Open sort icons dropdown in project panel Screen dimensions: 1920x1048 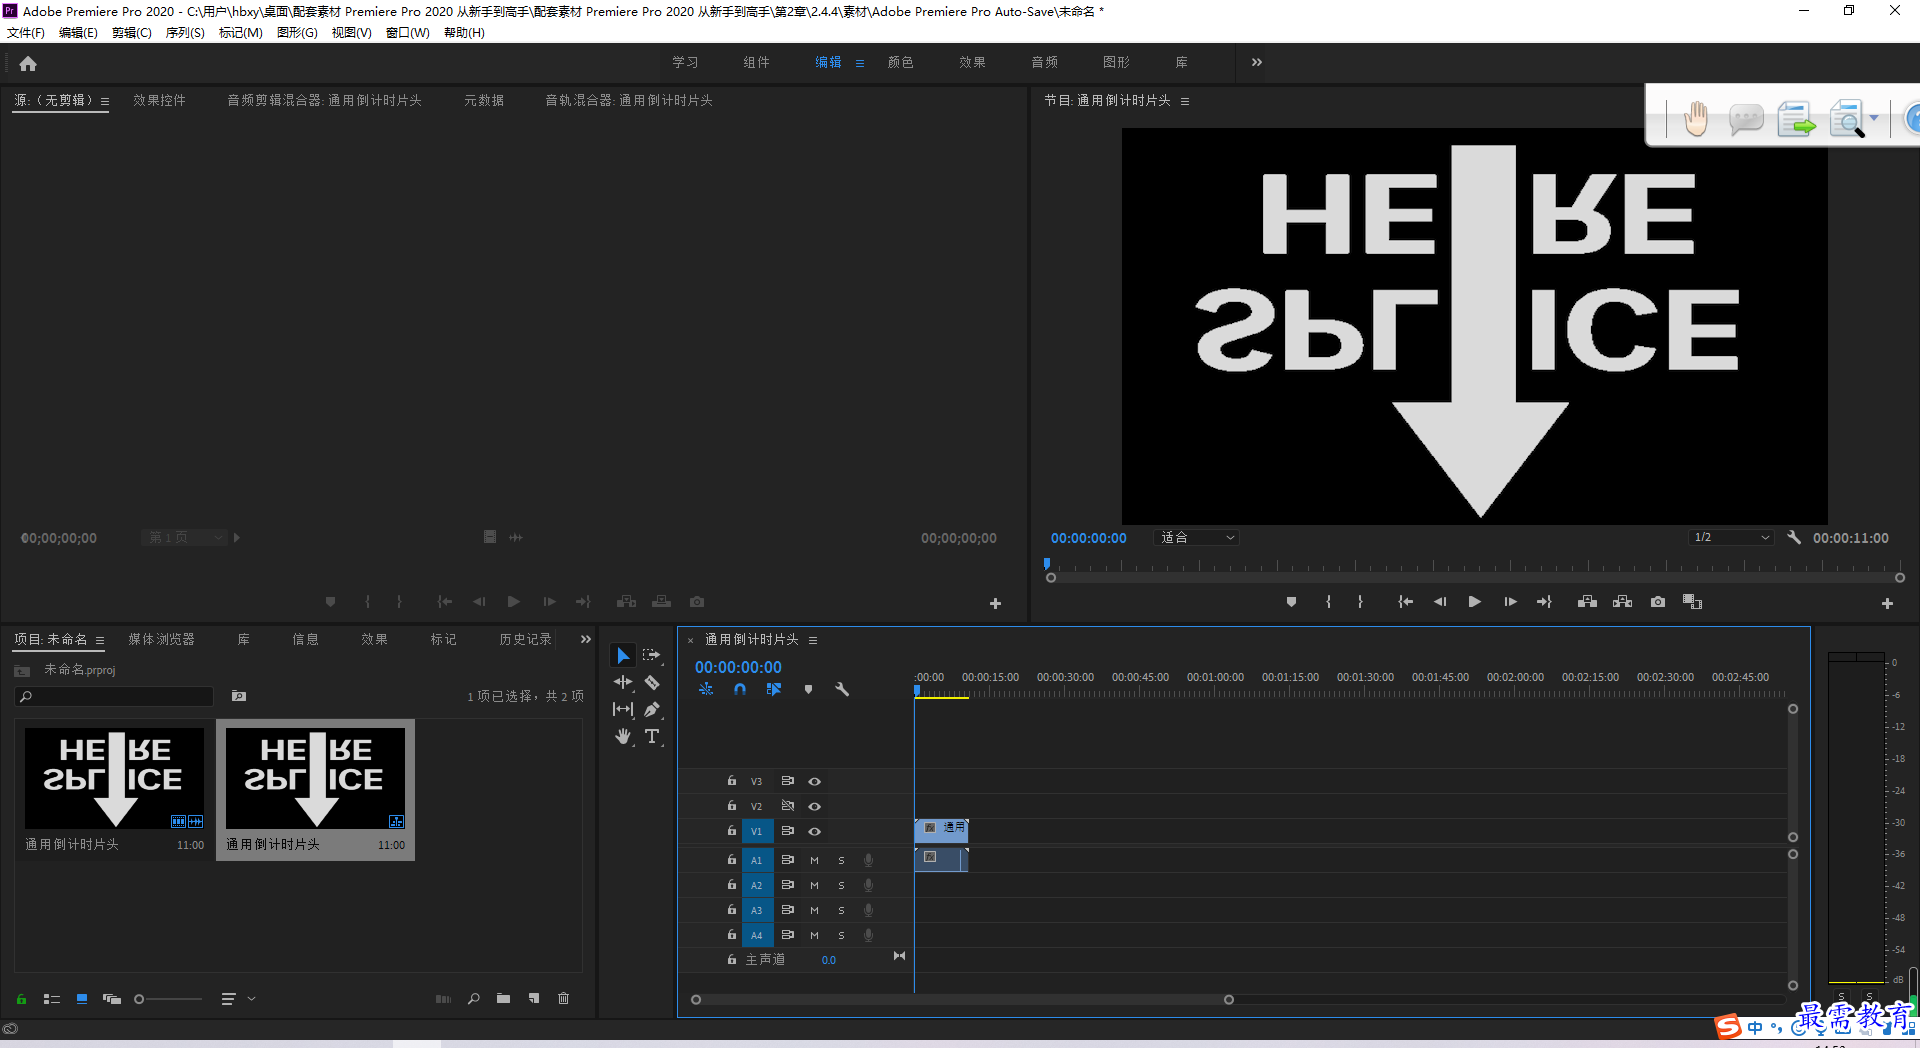point(238,999)
